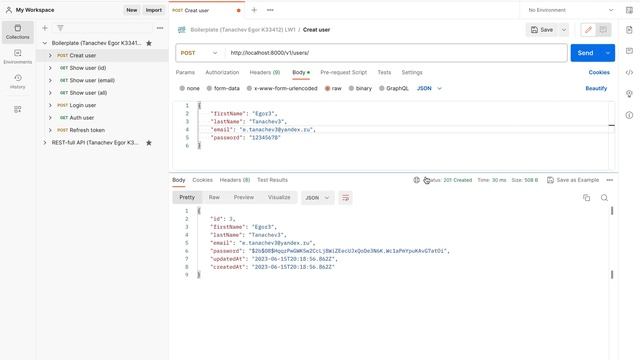The width and height of the screenshot is (640, 360).
Task: Open comments icon in right sidebar
Action: [x=629, y=51]
